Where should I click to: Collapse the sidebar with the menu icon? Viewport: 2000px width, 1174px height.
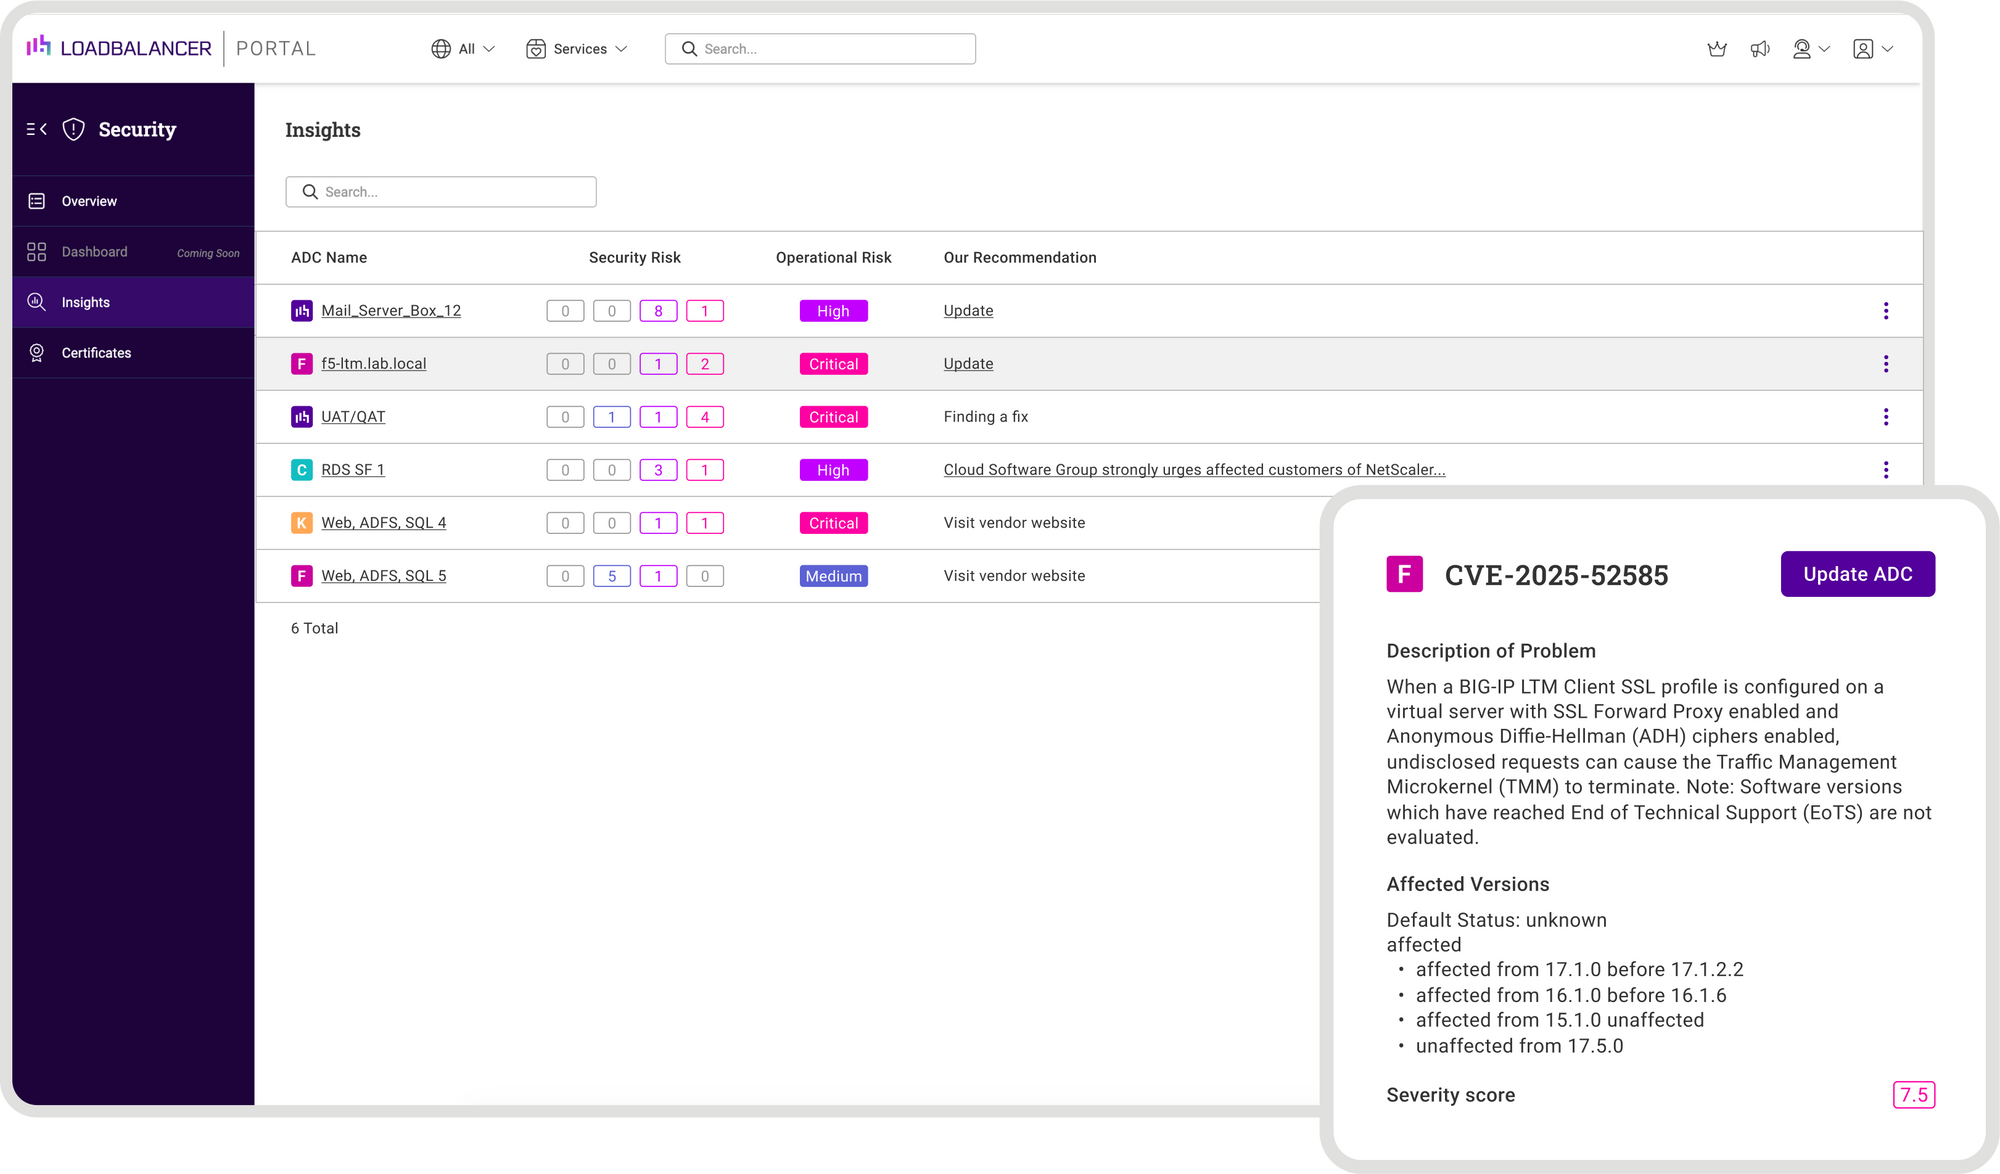(37, 129)
